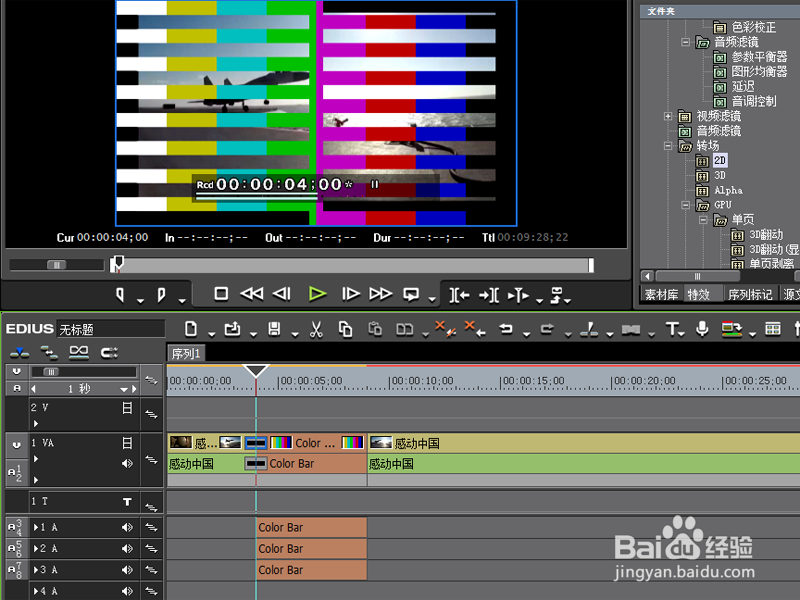Start playback with the green Play button
The height and width of the screenshot is (600, 800).
click(317, 294)
